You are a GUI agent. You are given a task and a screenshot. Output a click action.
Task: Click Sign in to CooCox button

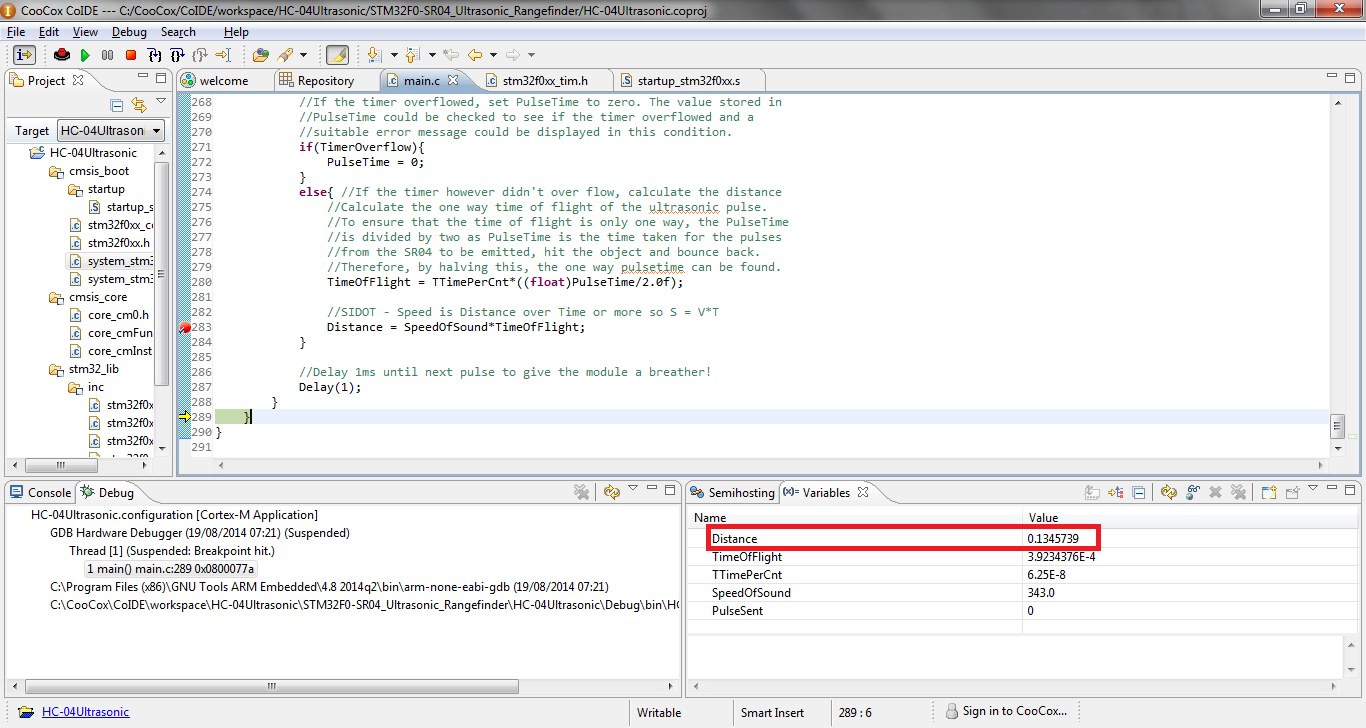pyautogui.click(x=1013, y=712)
